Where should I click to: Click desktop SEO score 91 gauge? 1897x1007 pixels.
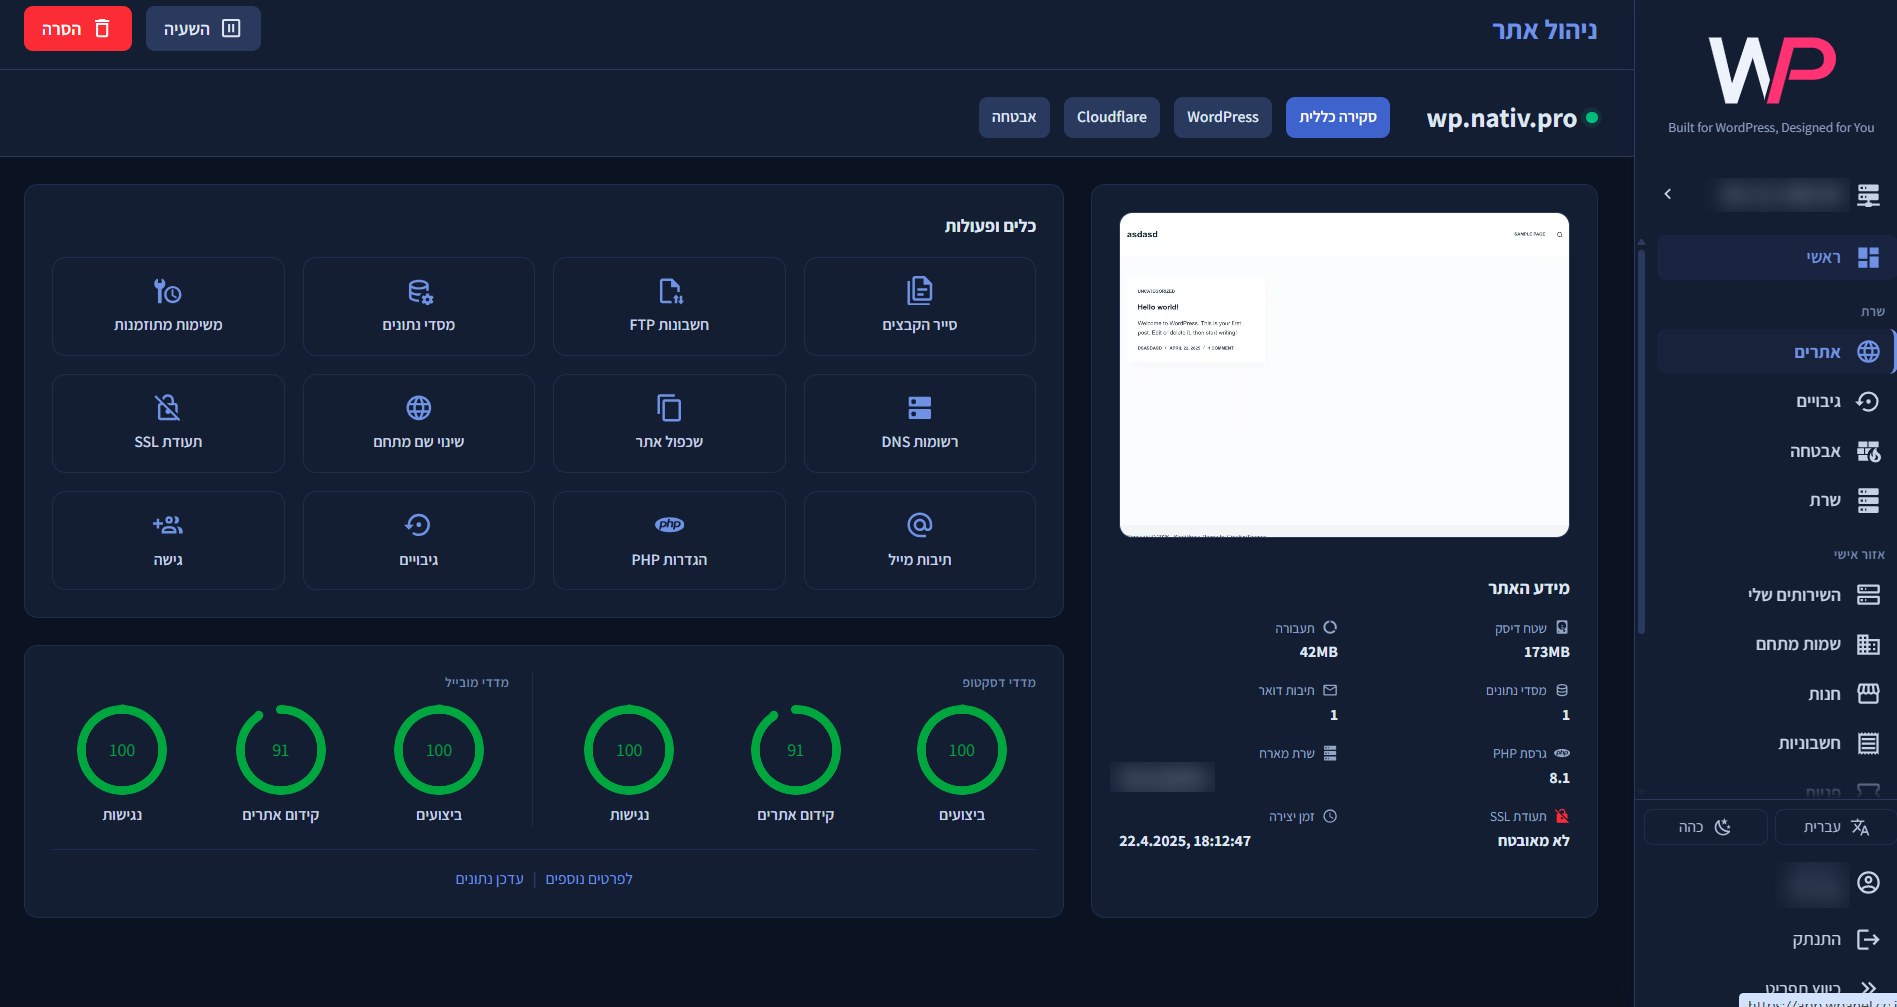(795, 750)
